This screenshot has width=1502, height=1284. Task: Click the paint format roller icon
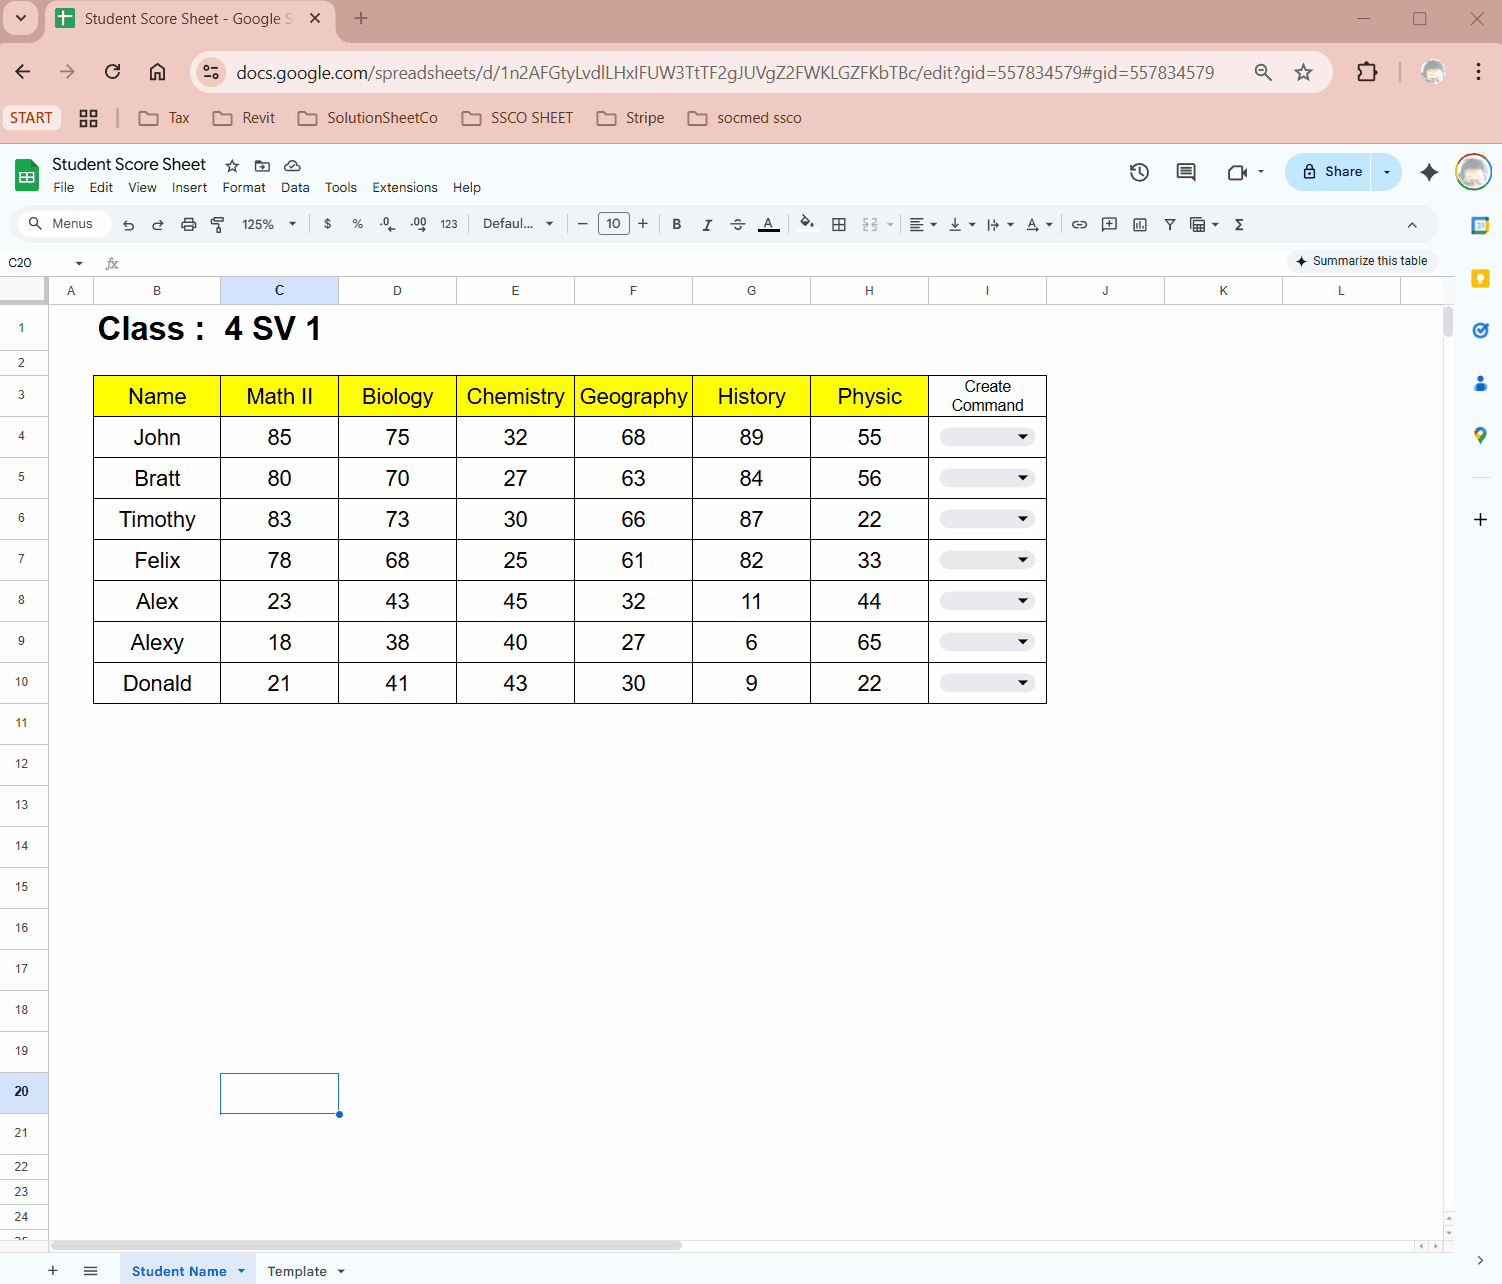[218, 224]
